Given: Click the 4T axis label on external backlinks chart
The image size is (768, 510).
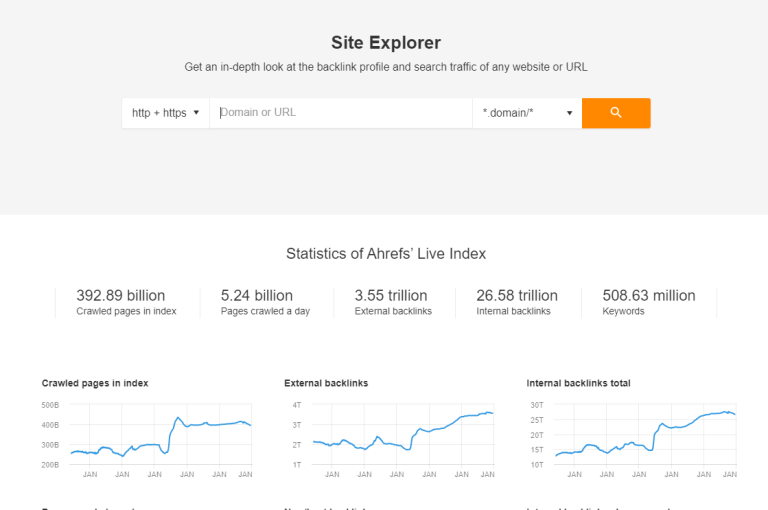Looking at the screenshot, I should coord(297,405).
